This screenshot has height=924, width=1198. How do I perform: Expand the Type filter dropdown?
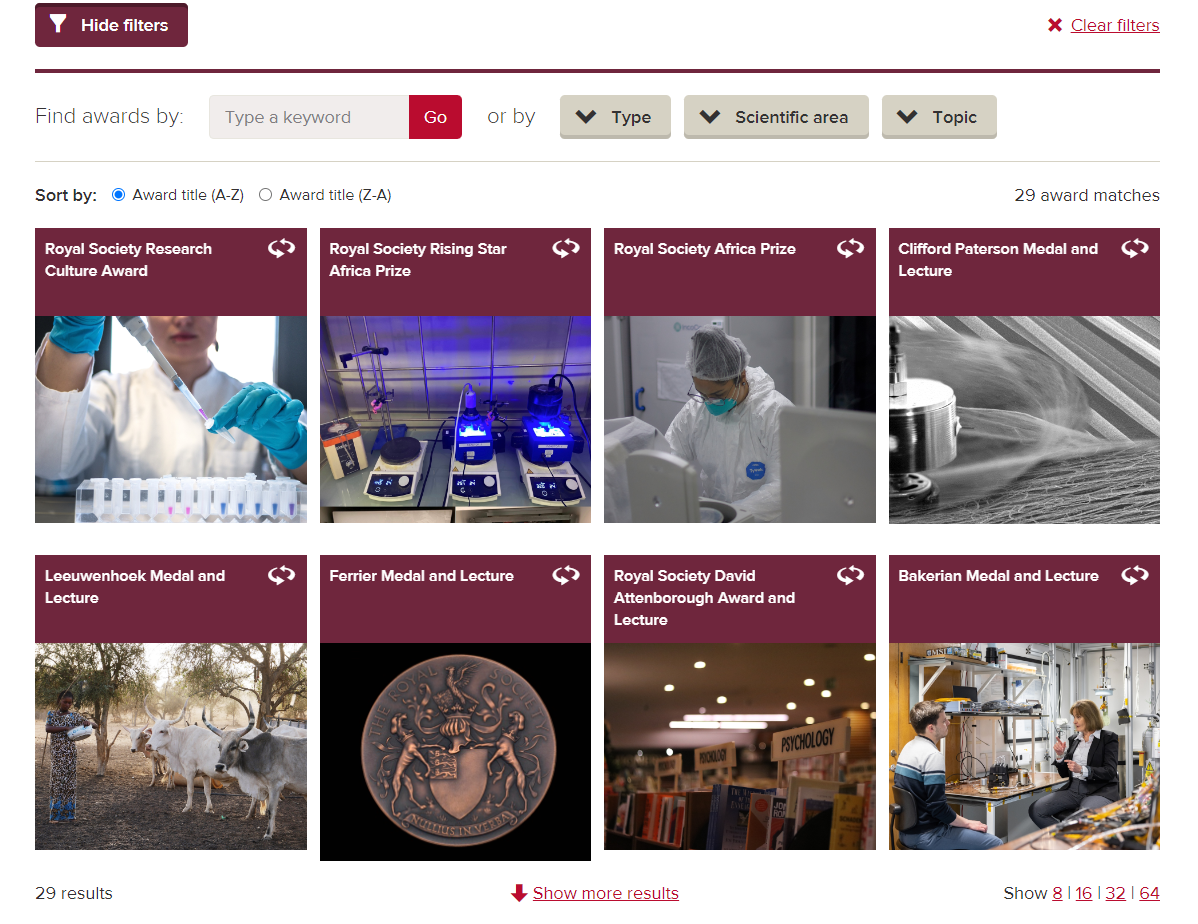click(x=615, y=117)
